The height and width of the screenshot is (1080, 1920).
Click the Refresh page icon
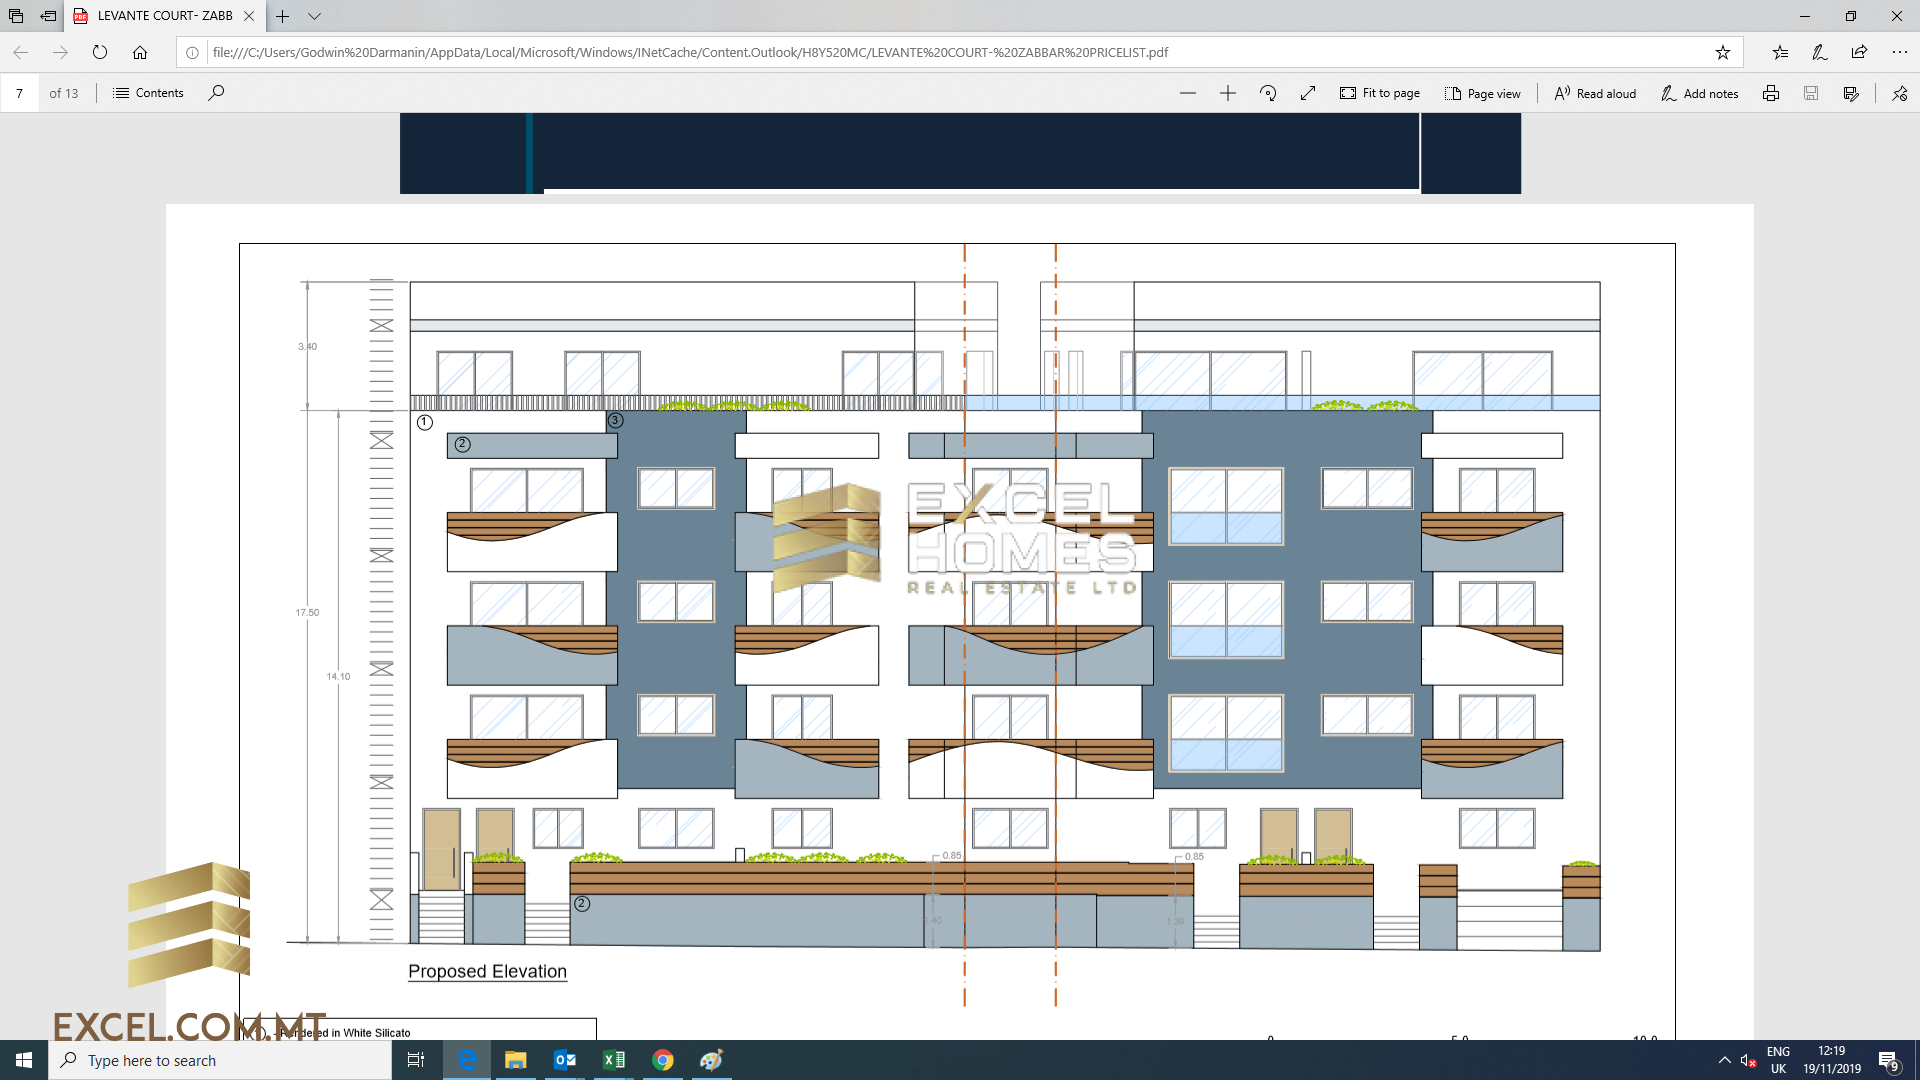(100, 53)
